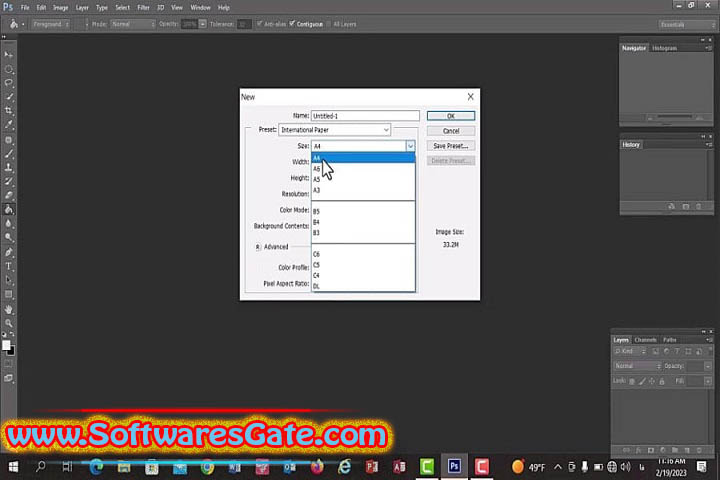Viewport: 720px width, 480px height.
Task: Open the Preset dropdown showing International Paper
Action: [x=334, y=130]
